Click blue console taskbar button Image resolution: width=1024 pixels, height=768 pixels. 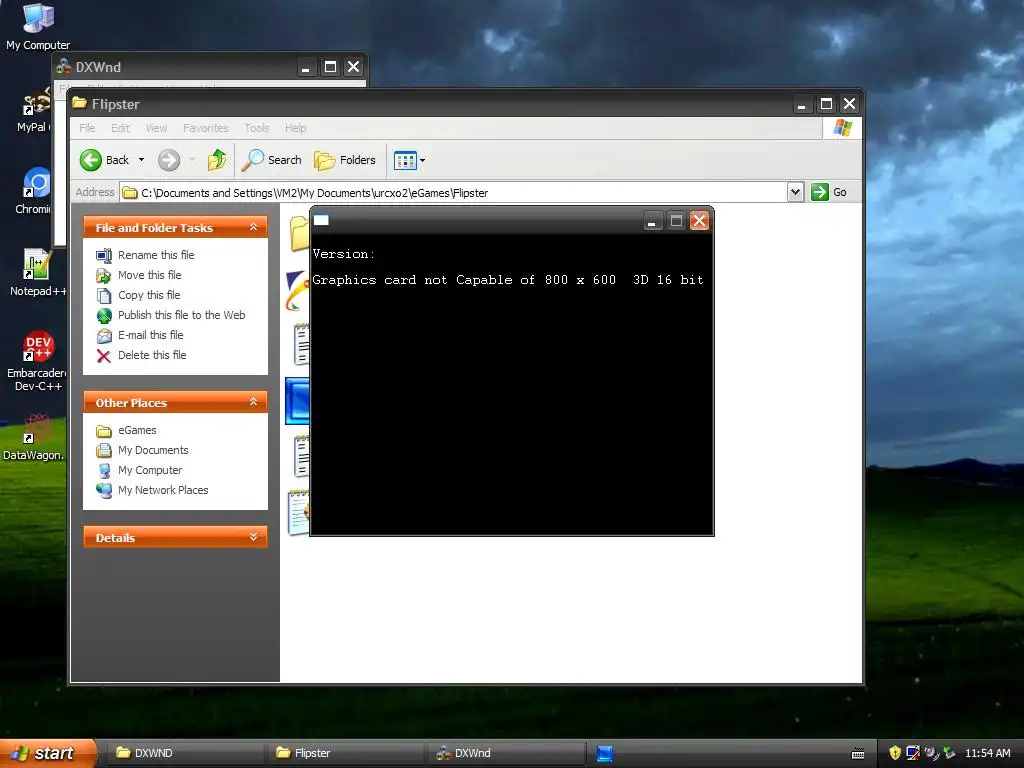[605, 754]
